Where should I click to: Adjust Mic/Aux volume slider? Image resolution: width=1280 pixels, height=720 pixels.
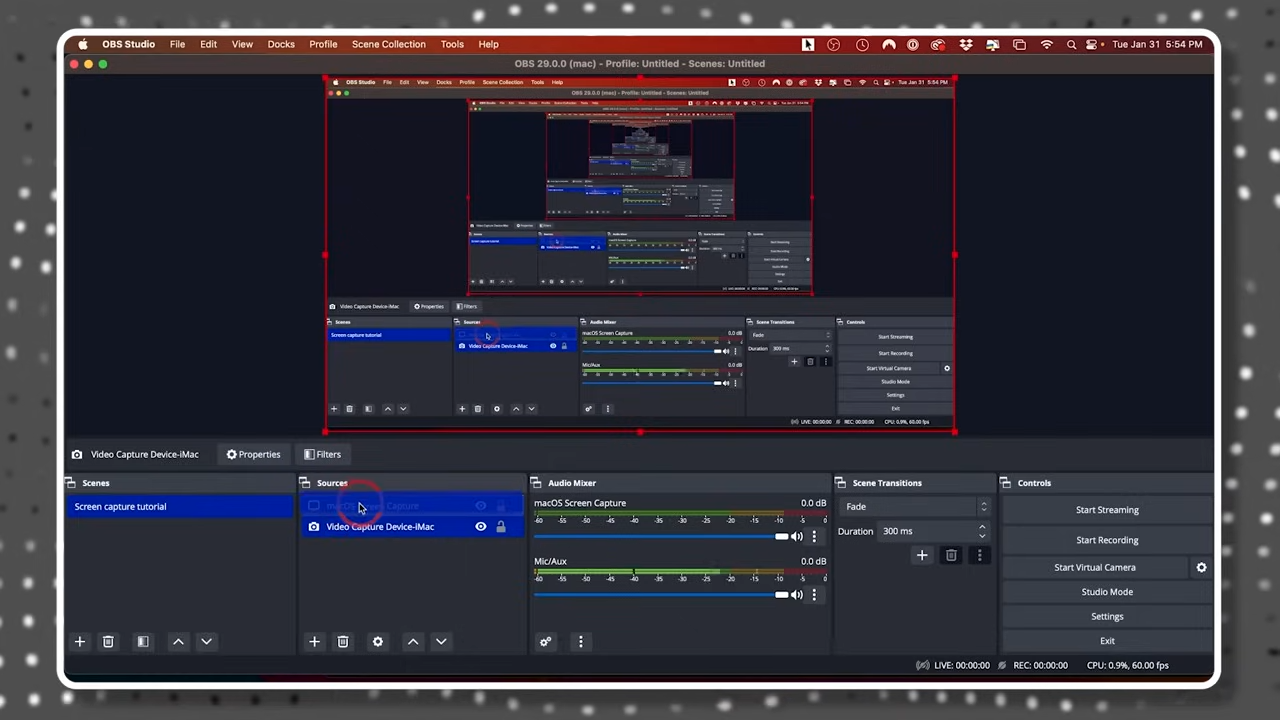tap(661, 595)
